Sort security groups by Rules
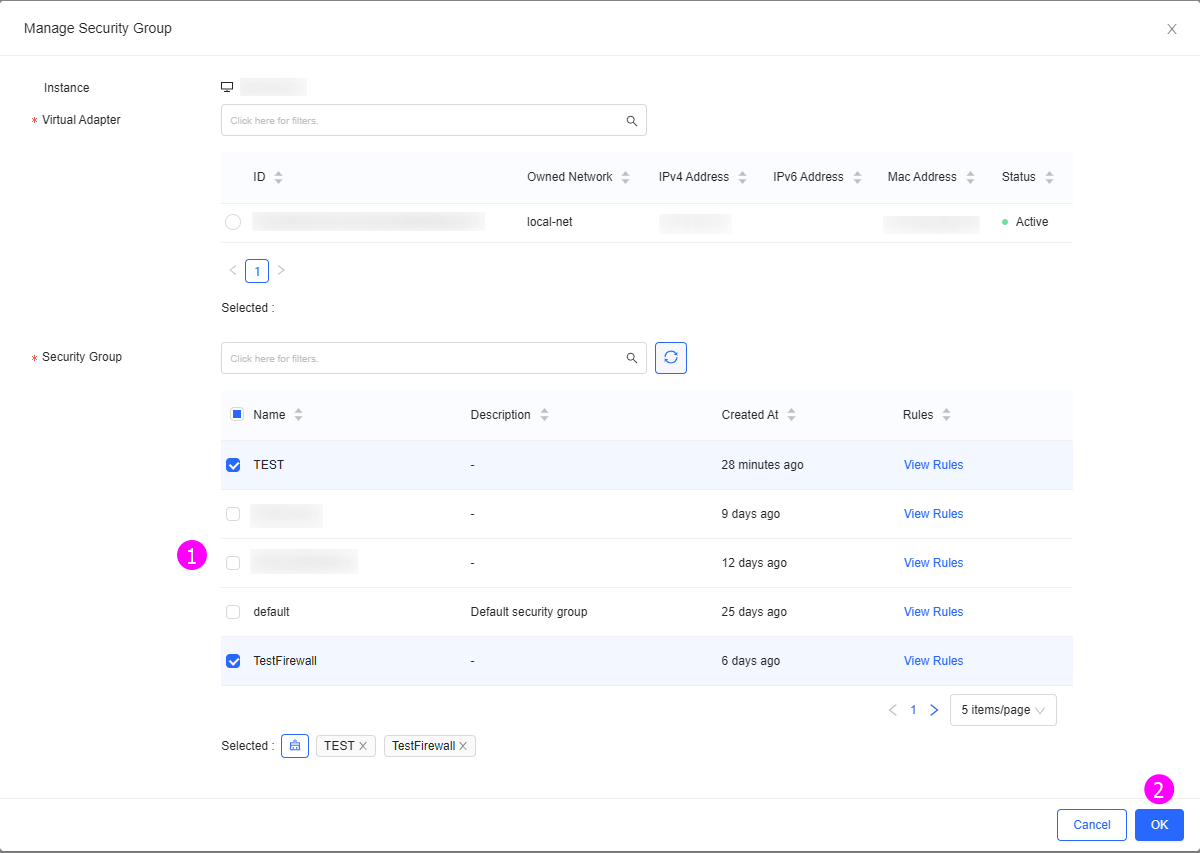Screen dimensions: 1200x853 [946, 415]
